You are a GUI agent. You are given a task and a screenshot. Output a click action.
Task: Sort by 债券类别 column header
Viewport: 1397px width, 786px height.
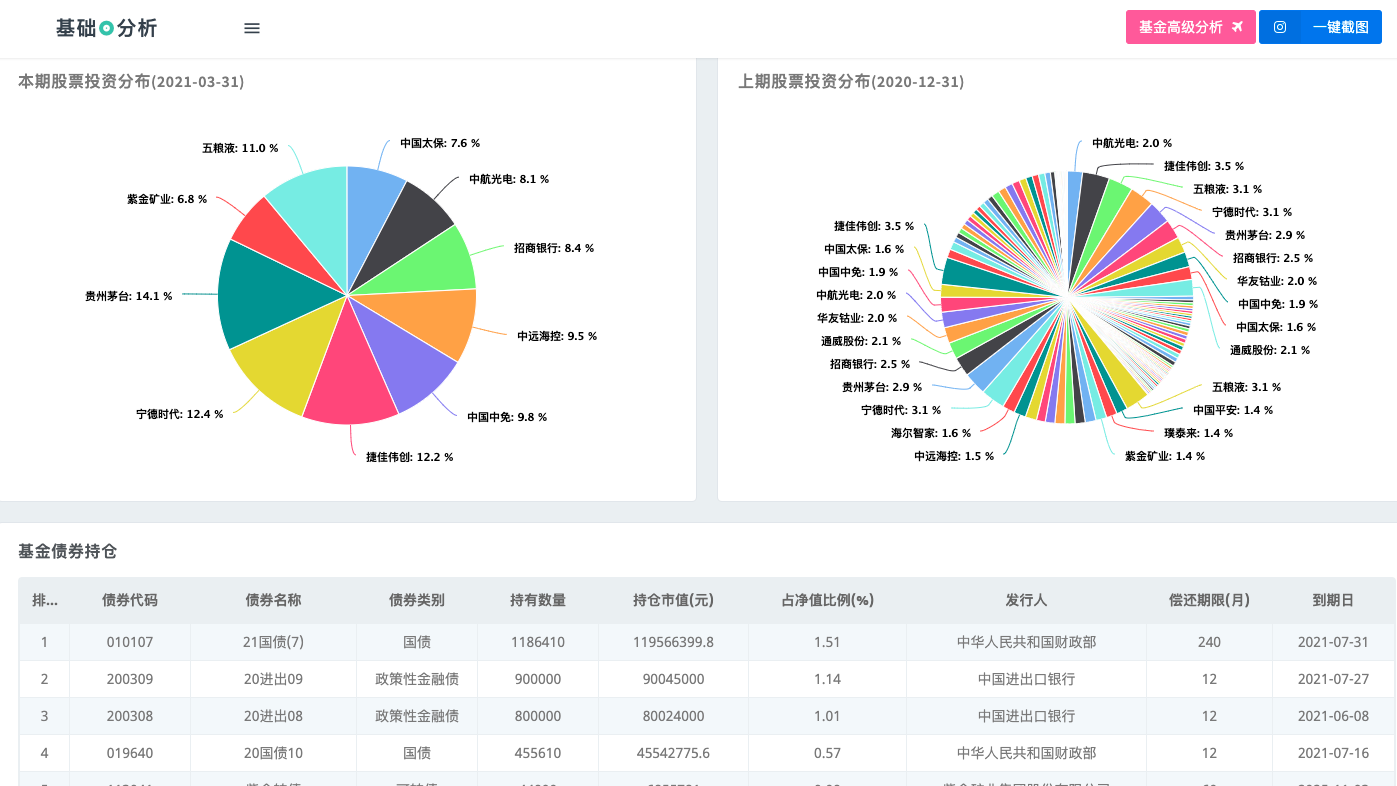click(417, 600)
